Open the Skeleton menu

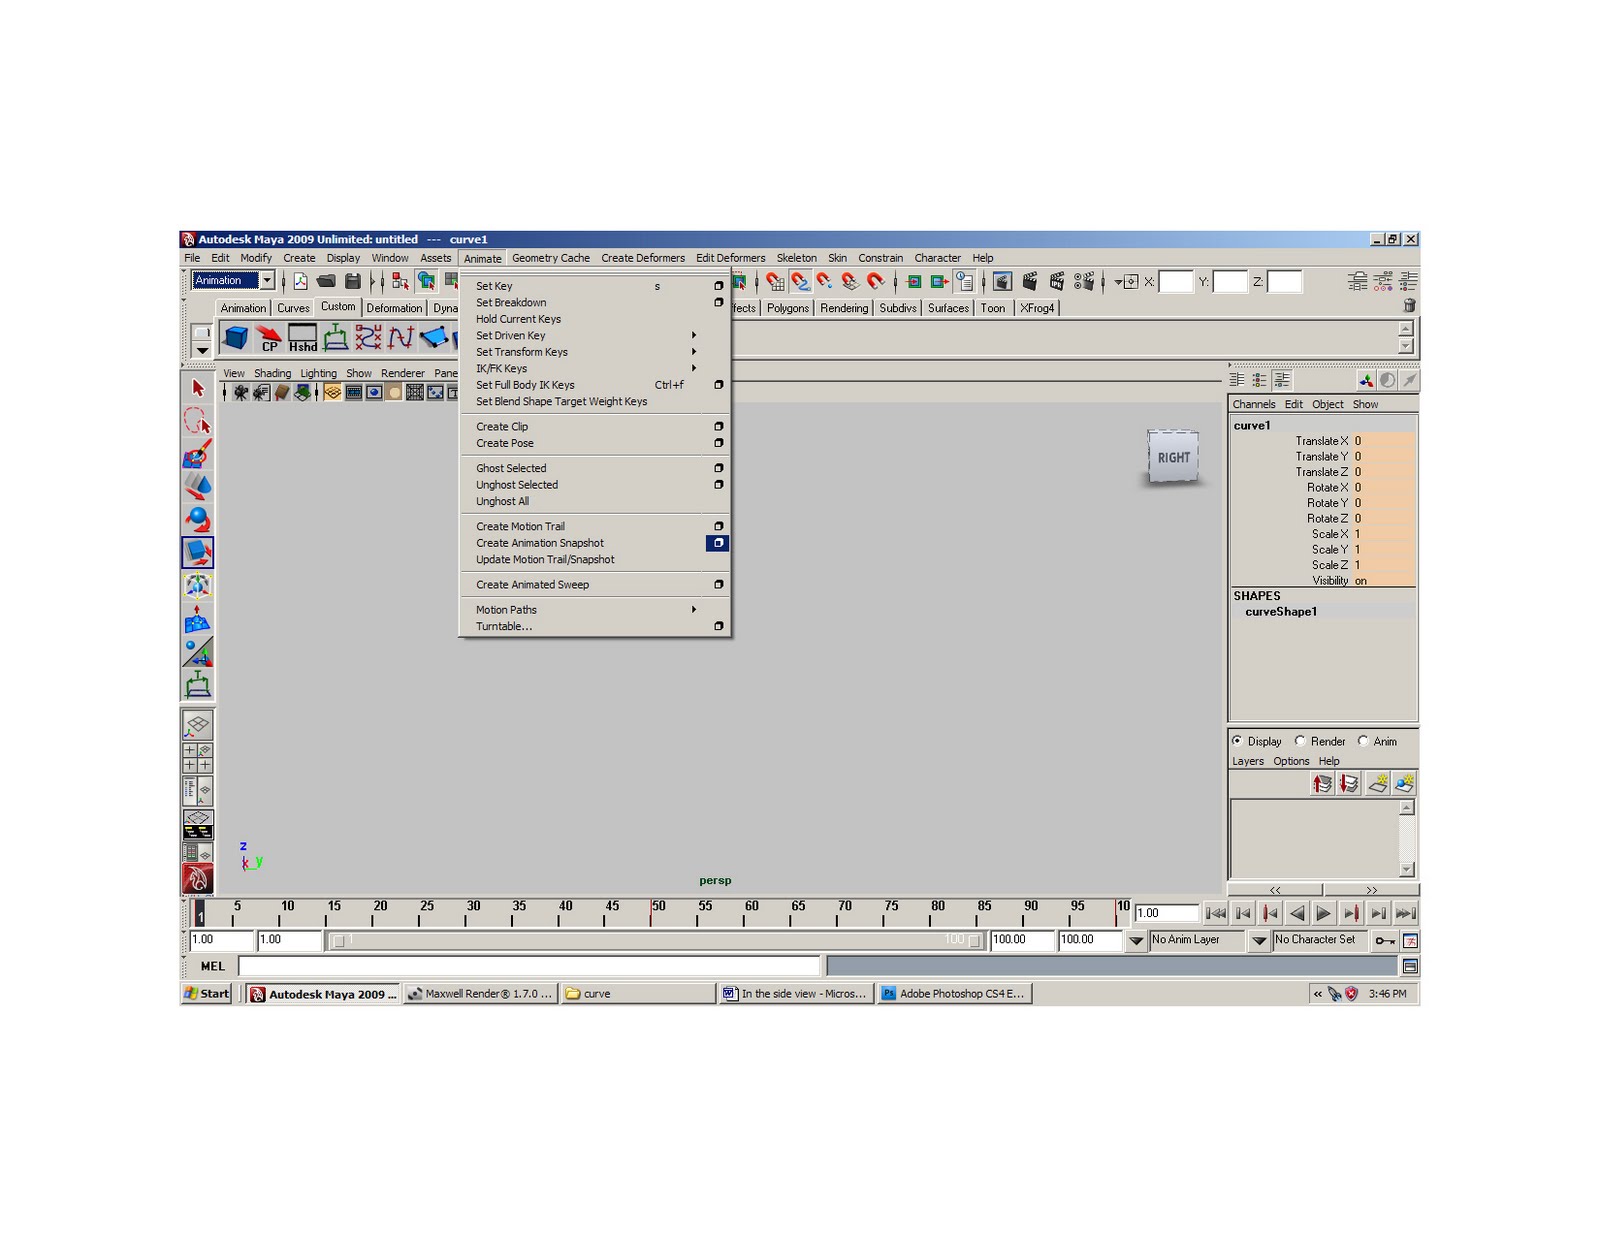point(796,258)
